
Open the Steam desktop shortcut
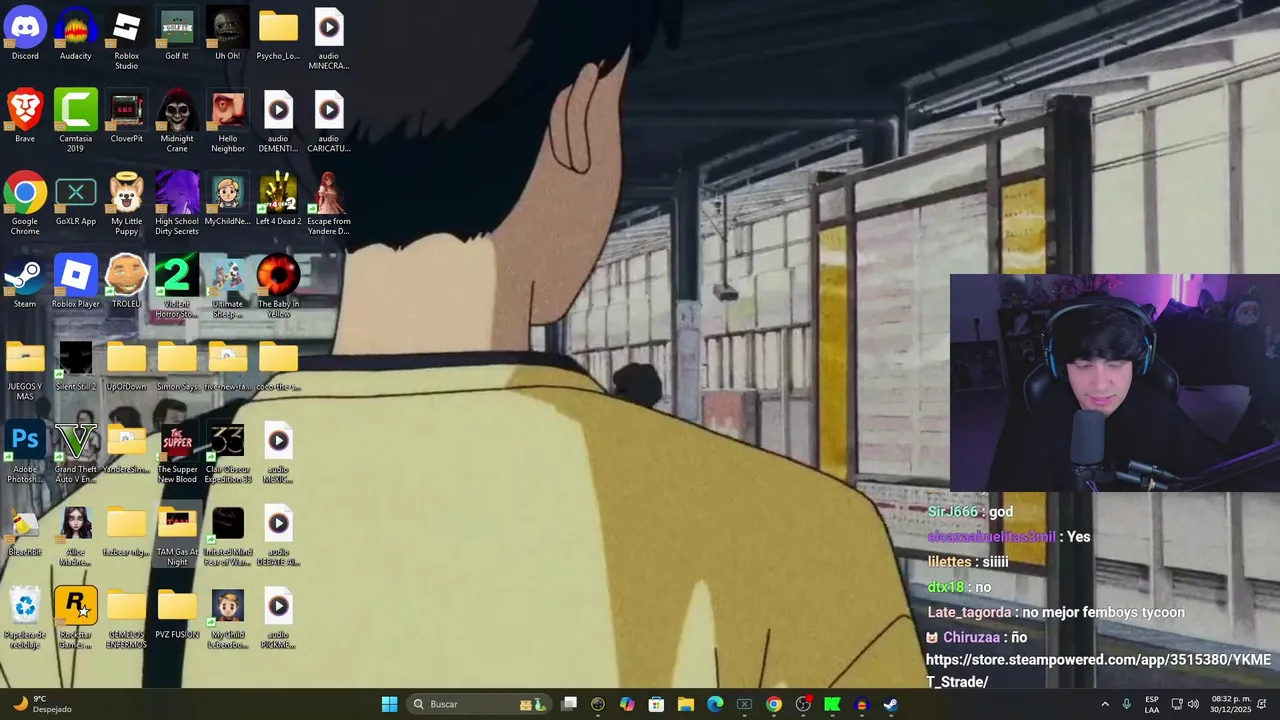pyautogui.click(x=25, y=282)
